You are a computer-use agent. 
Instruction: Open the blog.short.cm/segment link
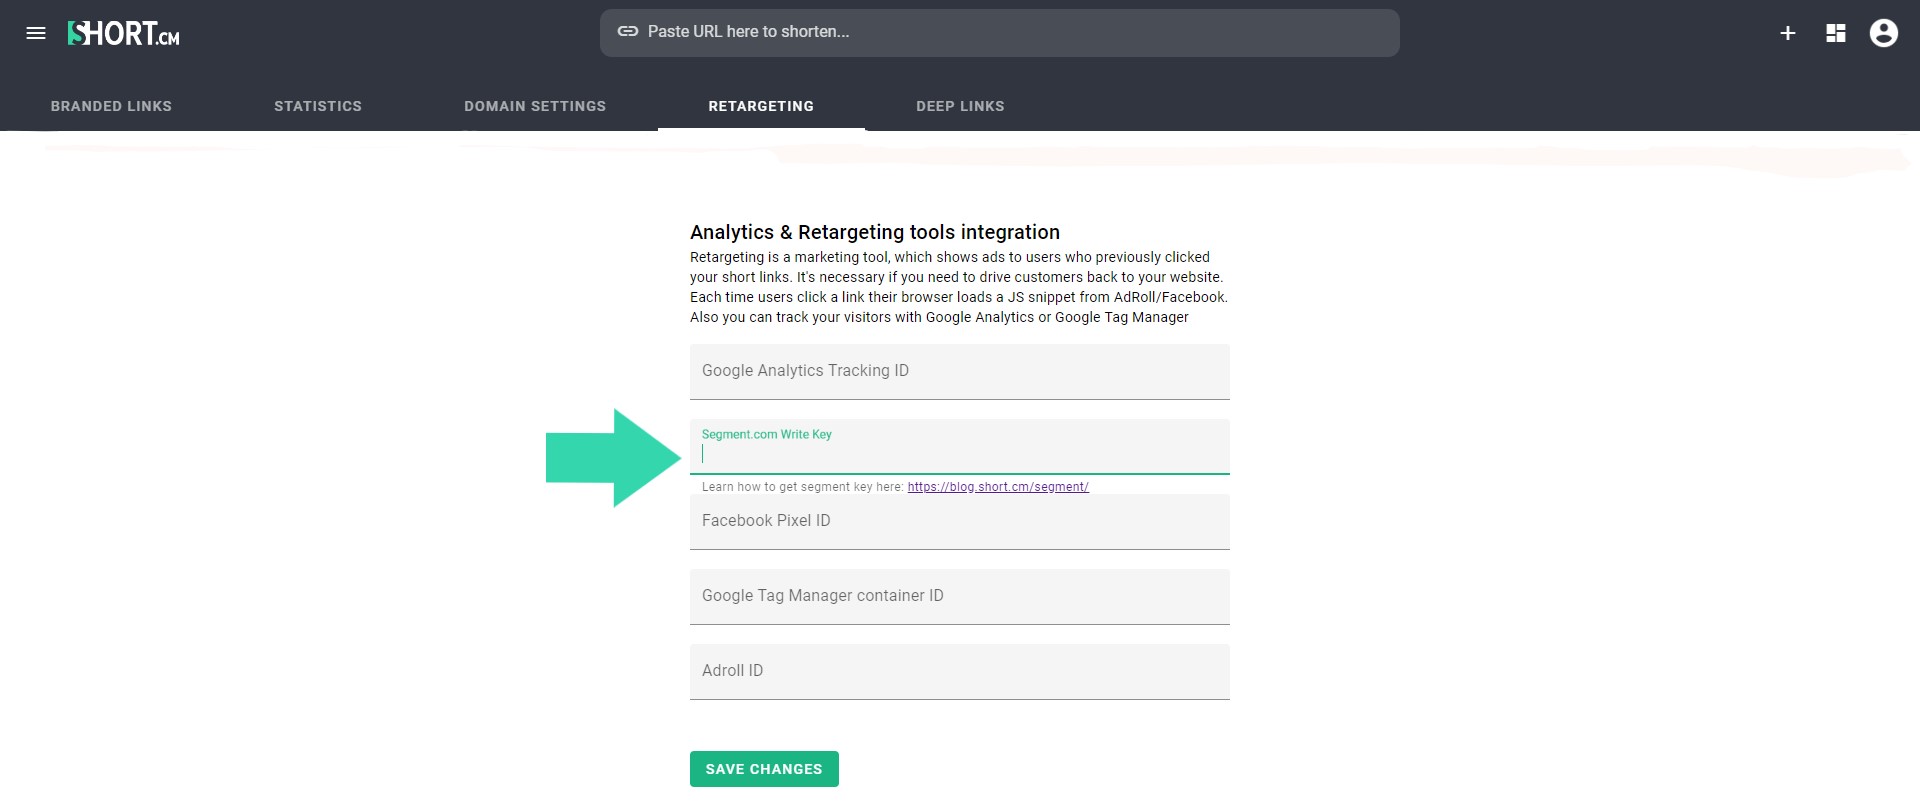pos(998,487)
